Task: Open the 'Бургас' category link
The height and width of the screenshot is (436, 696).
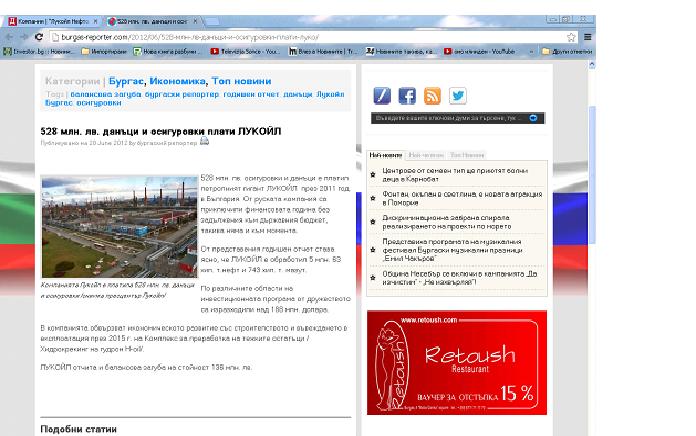Action: (x=126, y=81)
